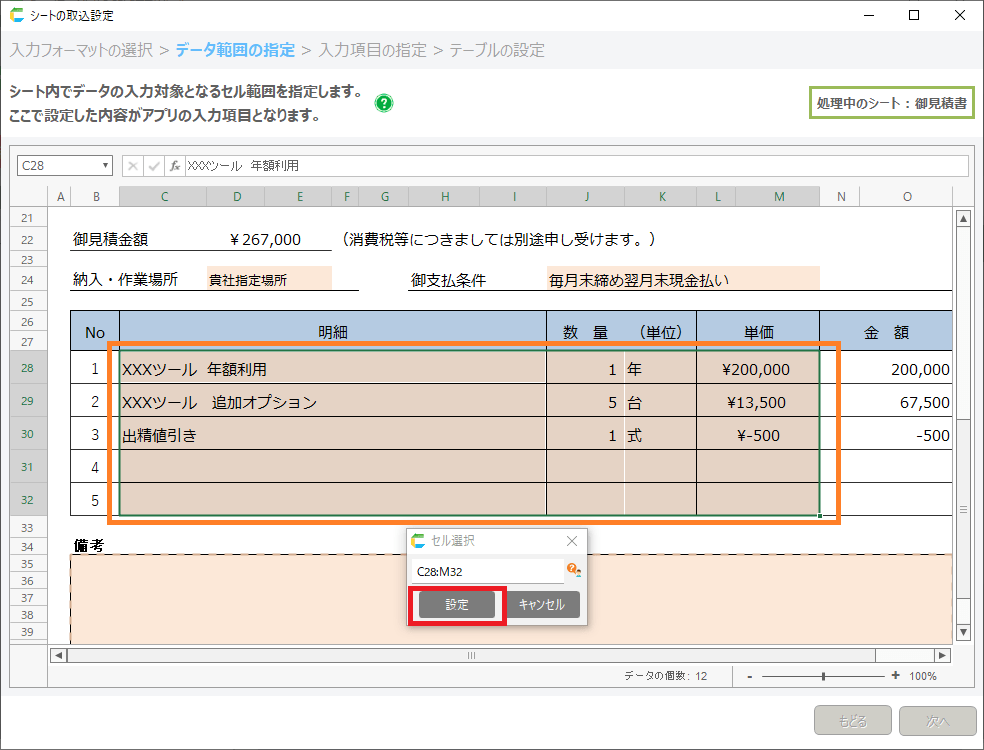Image resolution: width=984 pixels, height=750 pixels.
Task: Click the formula bar confirm checkmark icon
Action: pos(154,166)
